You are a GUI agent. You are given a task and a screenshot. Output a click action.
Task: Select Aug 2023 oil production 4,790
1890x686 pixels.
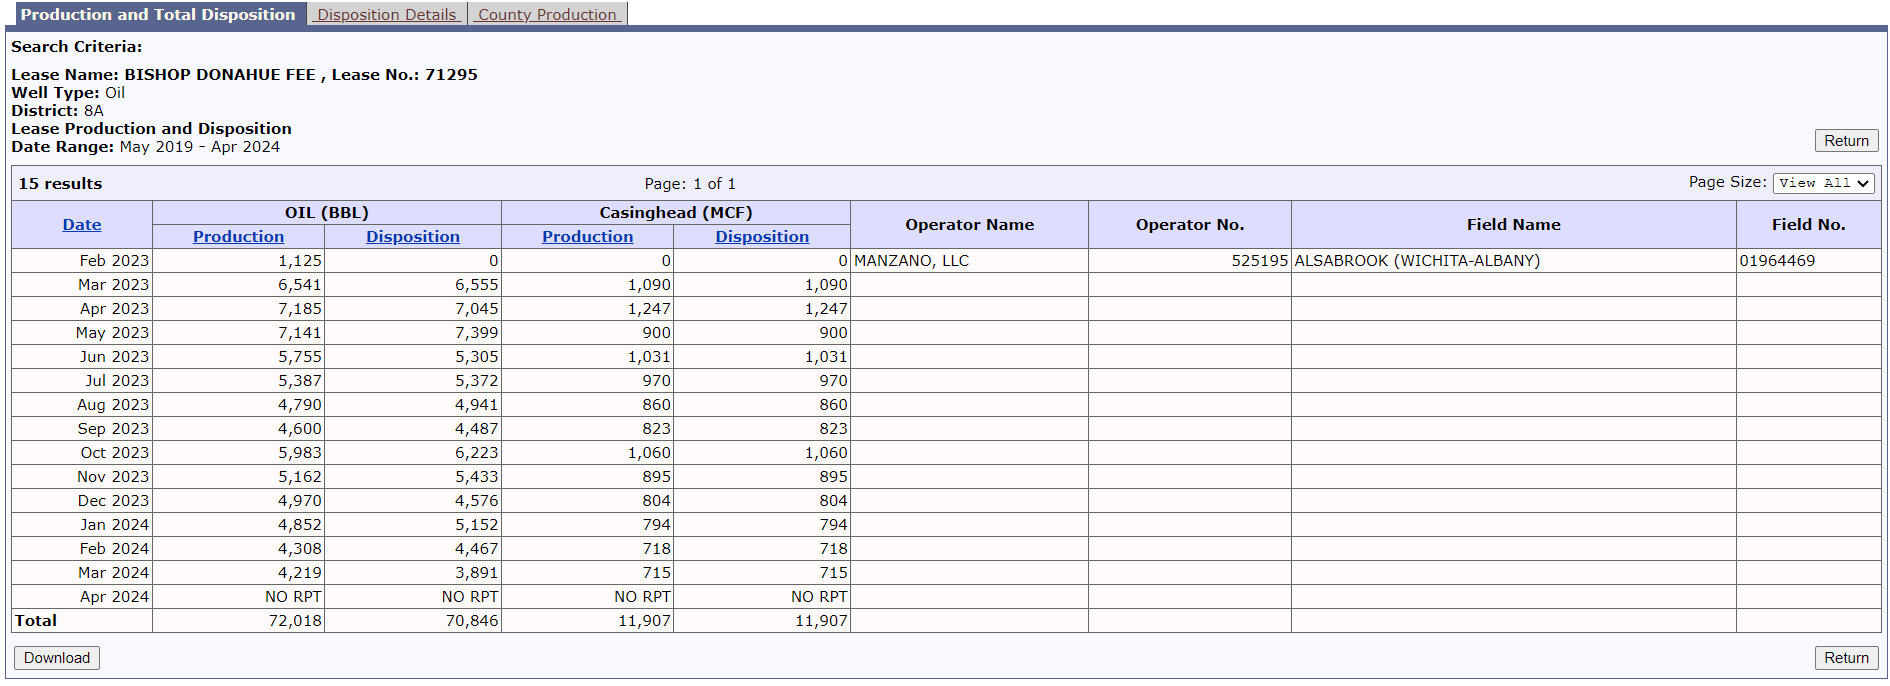(238, 405)
